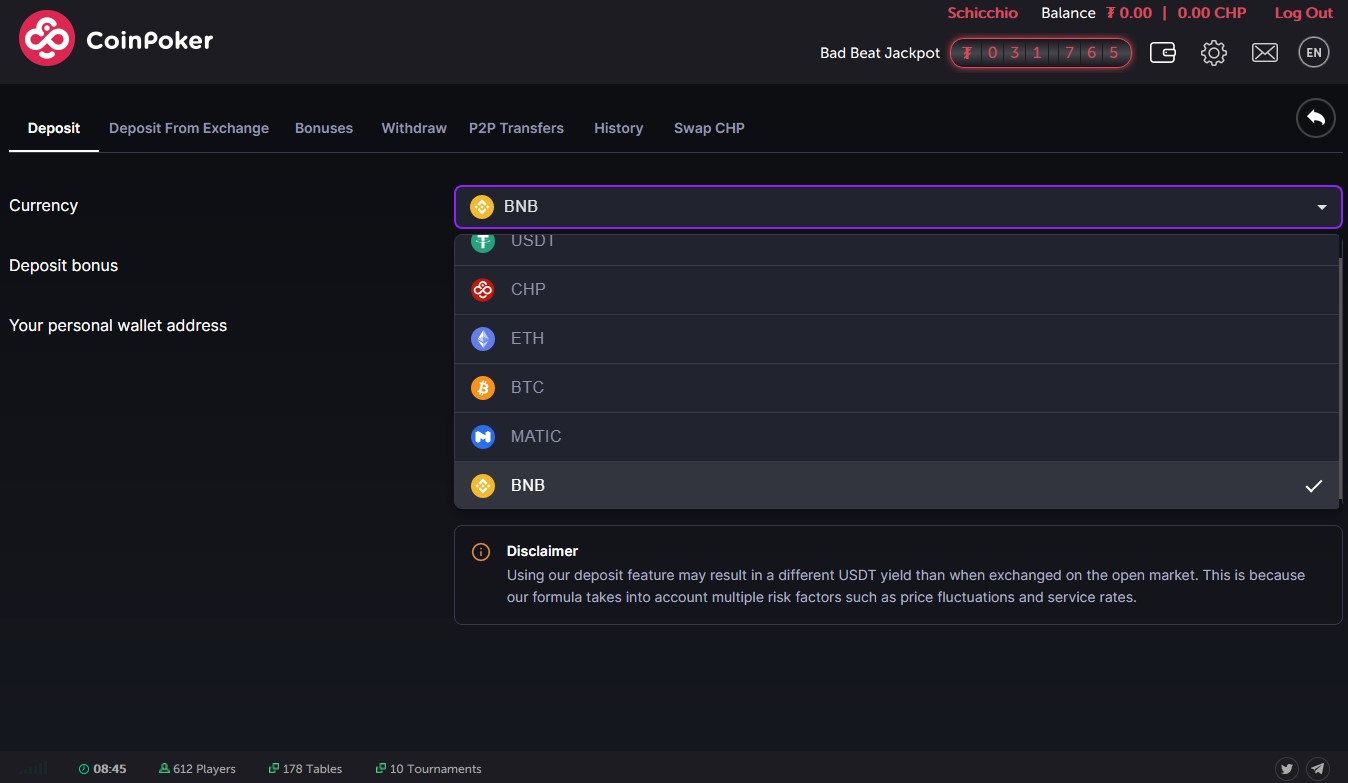Click the 08:45 clock text
The height and width of the screenshot is (783, 1348).
[x=110, y=769]
